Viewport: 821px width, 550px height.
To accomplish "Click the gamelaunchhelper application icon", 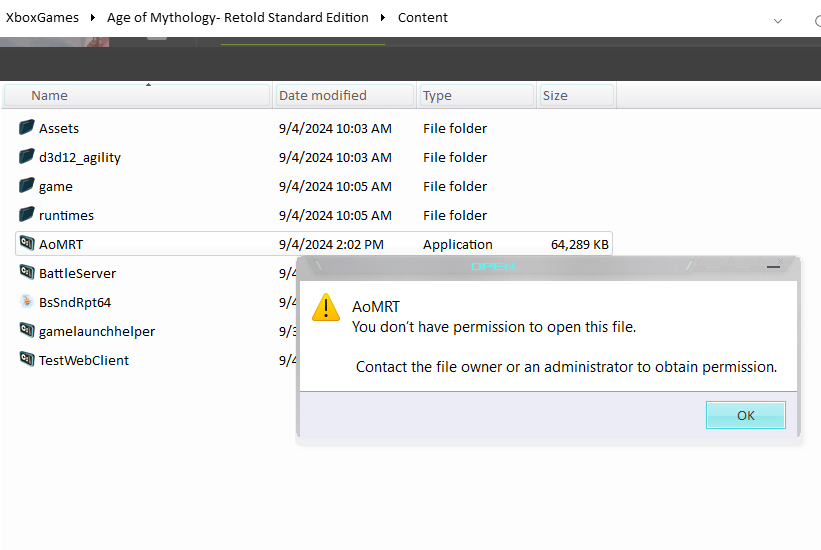I will pyautogui.click(x=27, y=330).
